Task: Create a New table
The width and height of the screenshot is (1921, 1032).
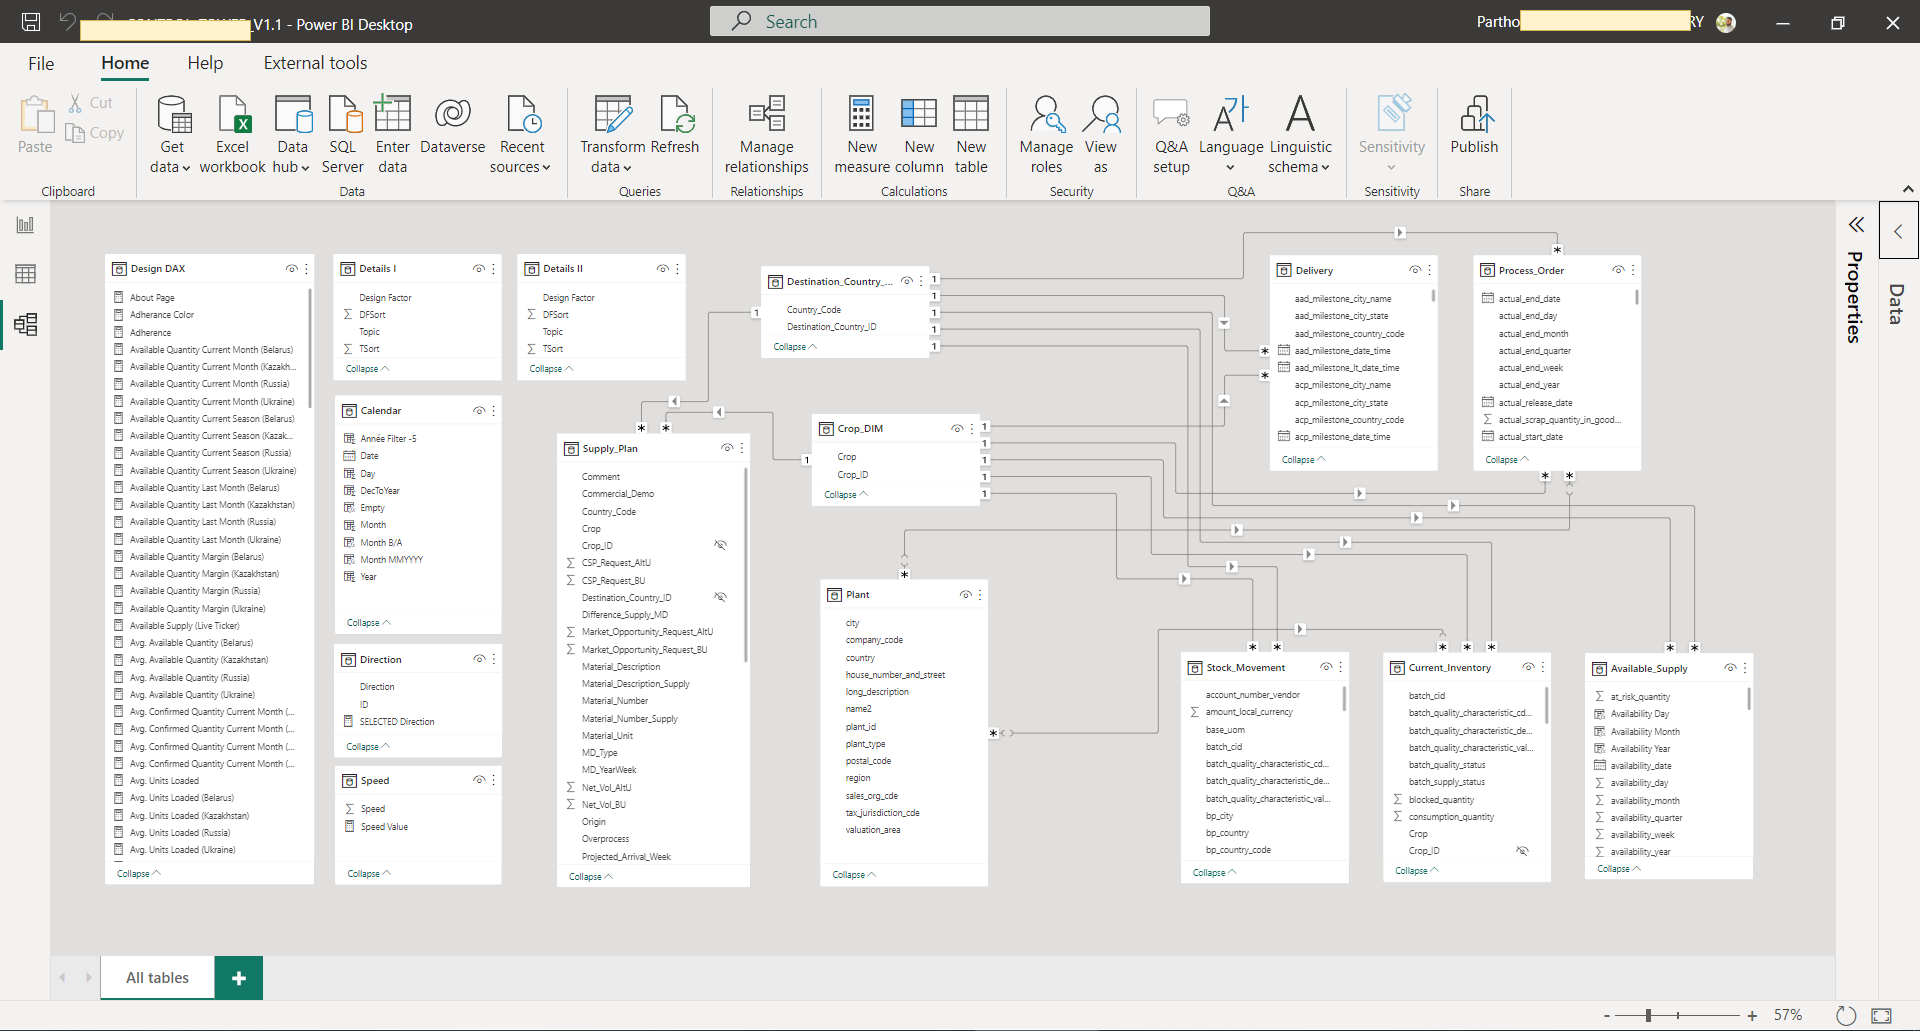Action: point(971,135)
